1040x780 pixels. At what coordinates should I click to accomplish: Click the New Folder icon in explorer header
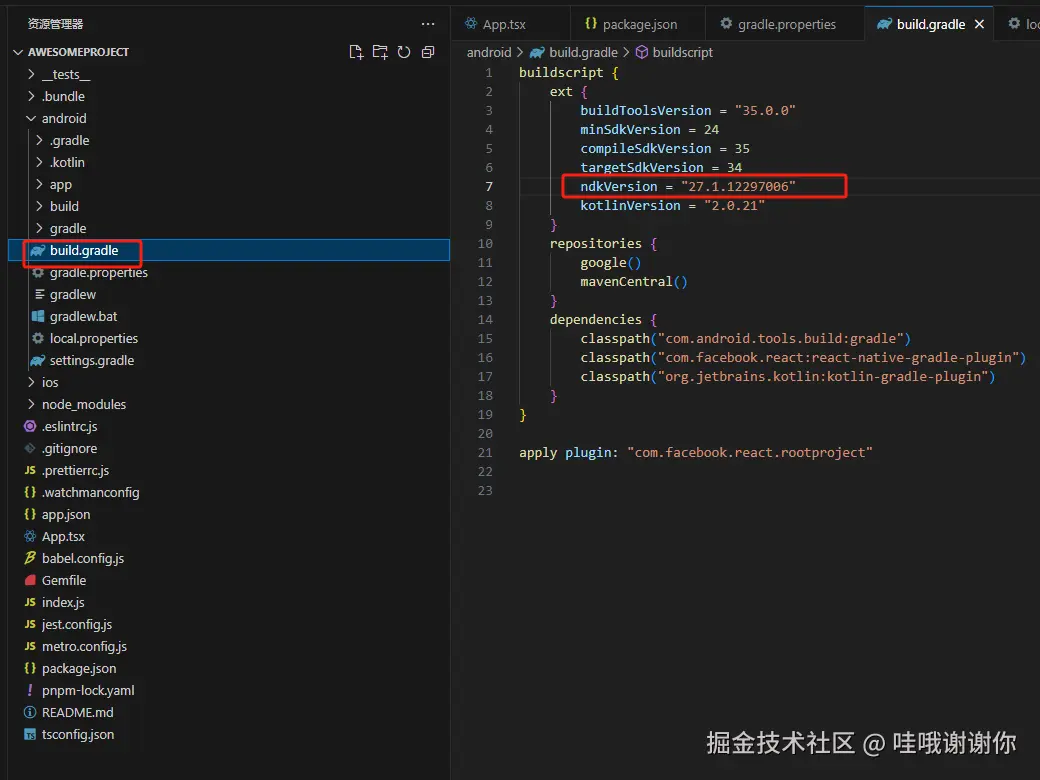click(380, 52)
